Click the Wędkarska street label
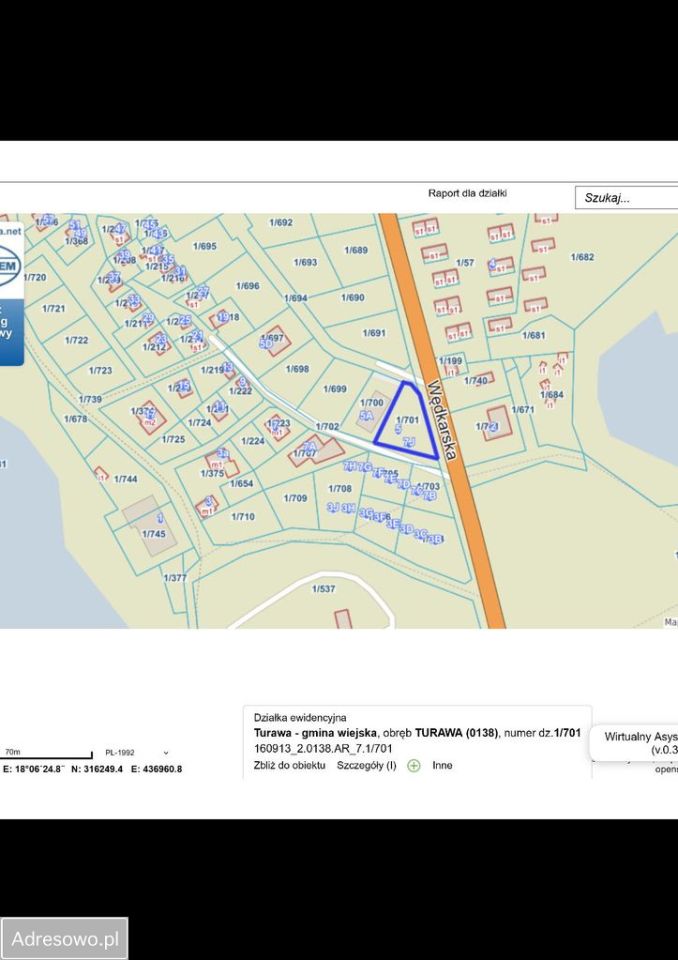This screenshot has height=960, width=678. (x=442, y=419)
